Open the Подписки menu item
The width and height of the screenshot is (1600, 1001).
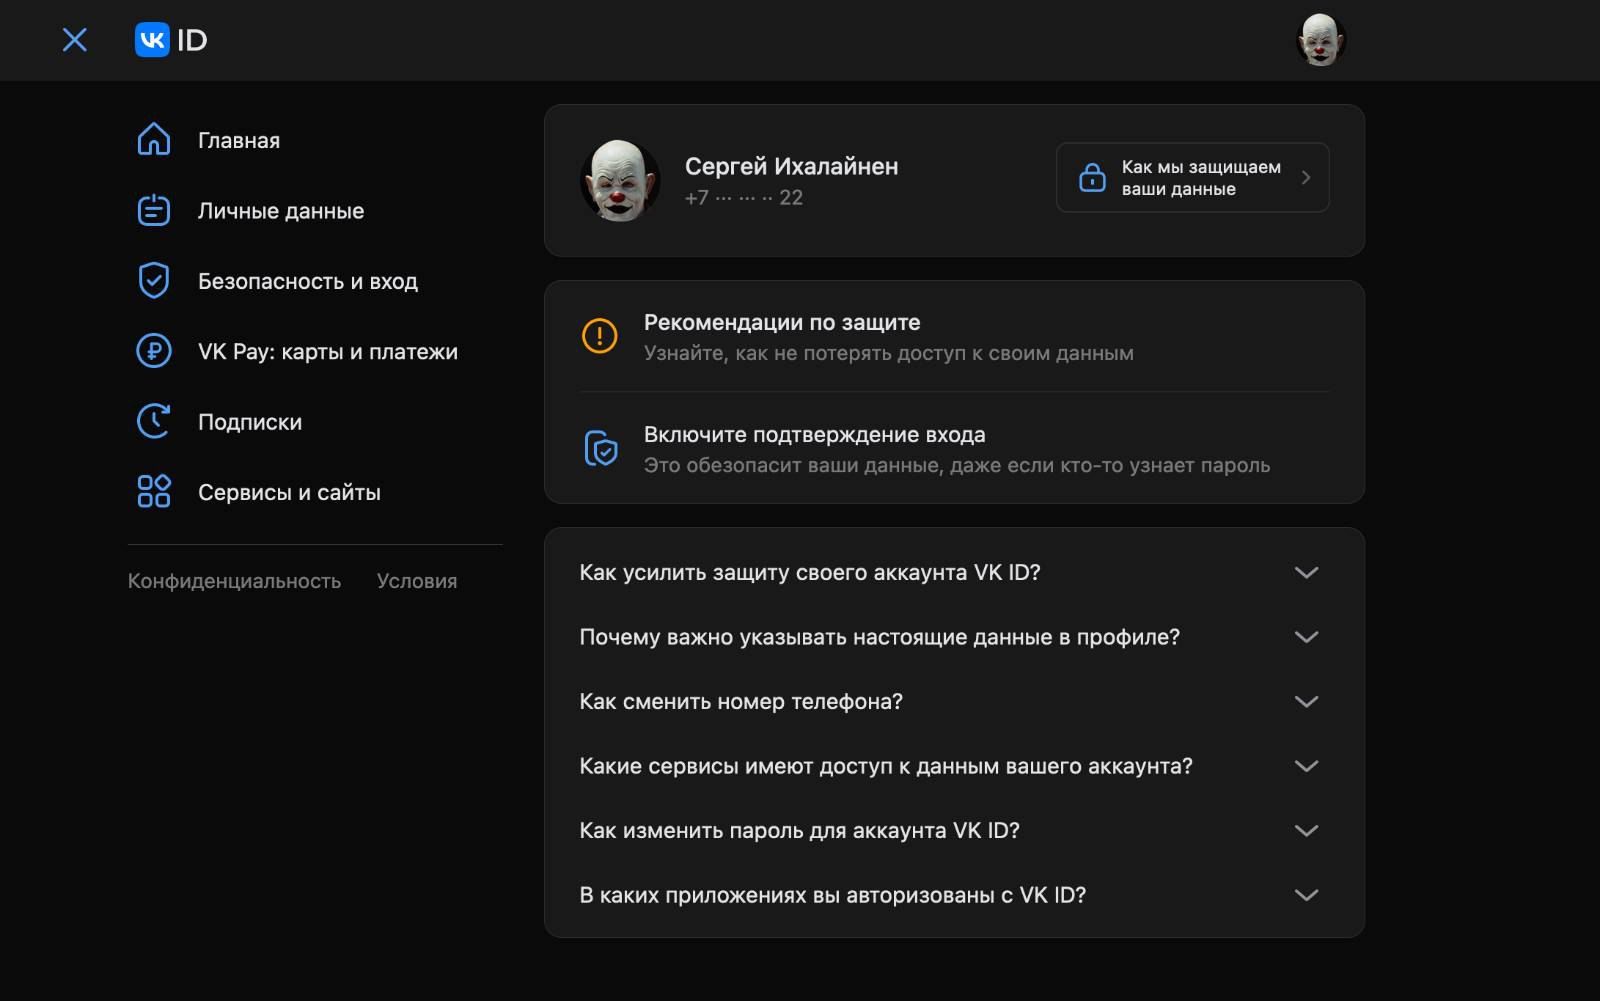[x=249, y=422]
